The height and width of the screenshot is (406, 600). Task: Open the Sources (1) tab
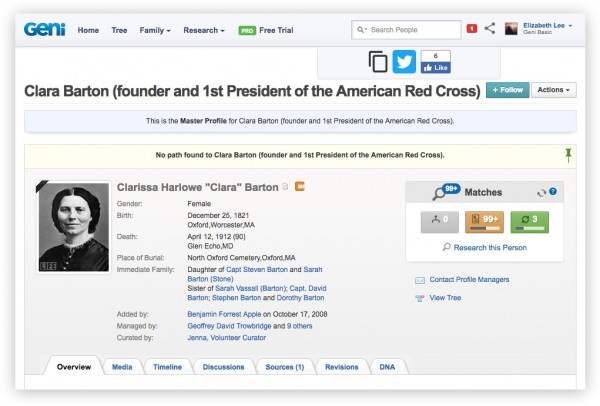[285, 367]
